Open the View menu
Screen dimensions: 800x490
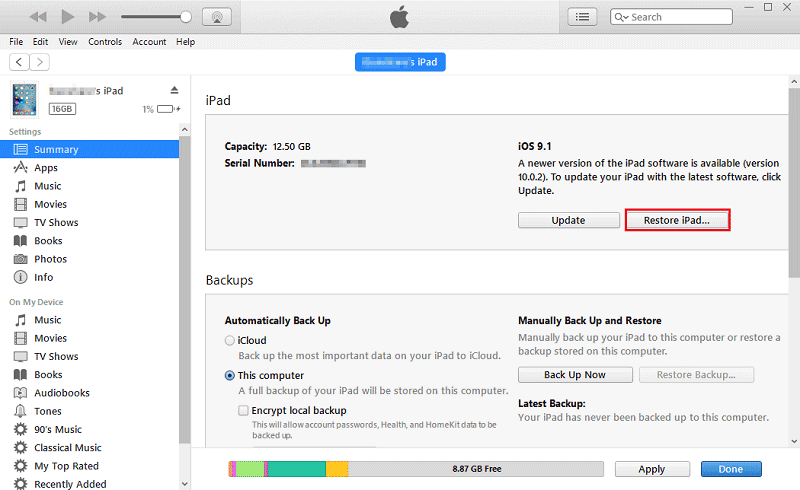[x=68, y=42]
